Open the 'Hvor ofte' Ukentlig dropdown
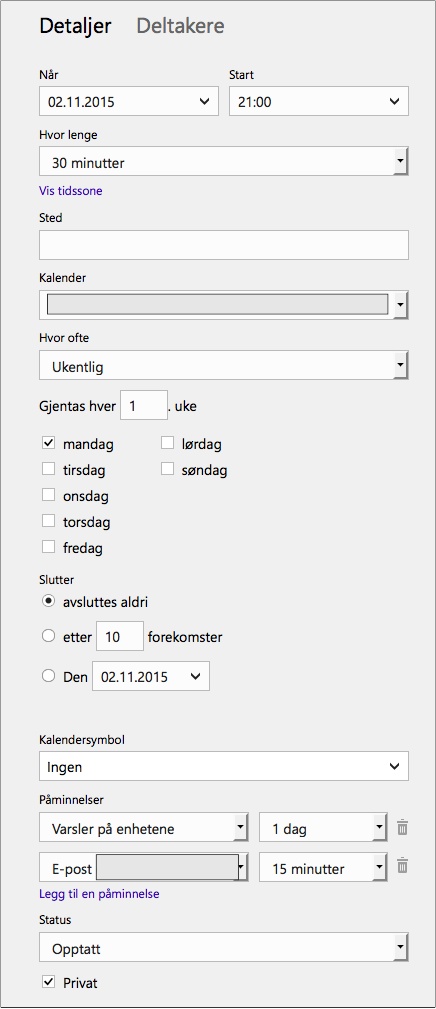436x1009 pixels. point(224,366)
